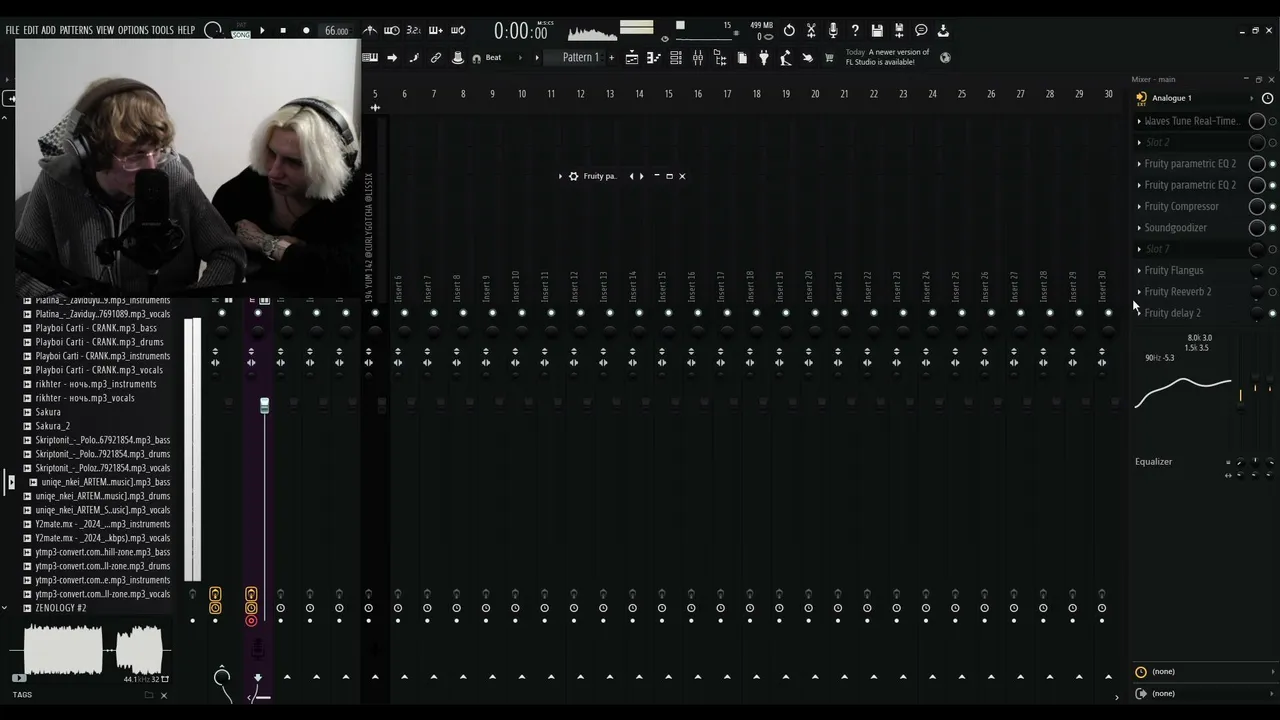Open the Channel rack view icon
The width and height of the screenshot is (1280, 720).
(676, 58)
